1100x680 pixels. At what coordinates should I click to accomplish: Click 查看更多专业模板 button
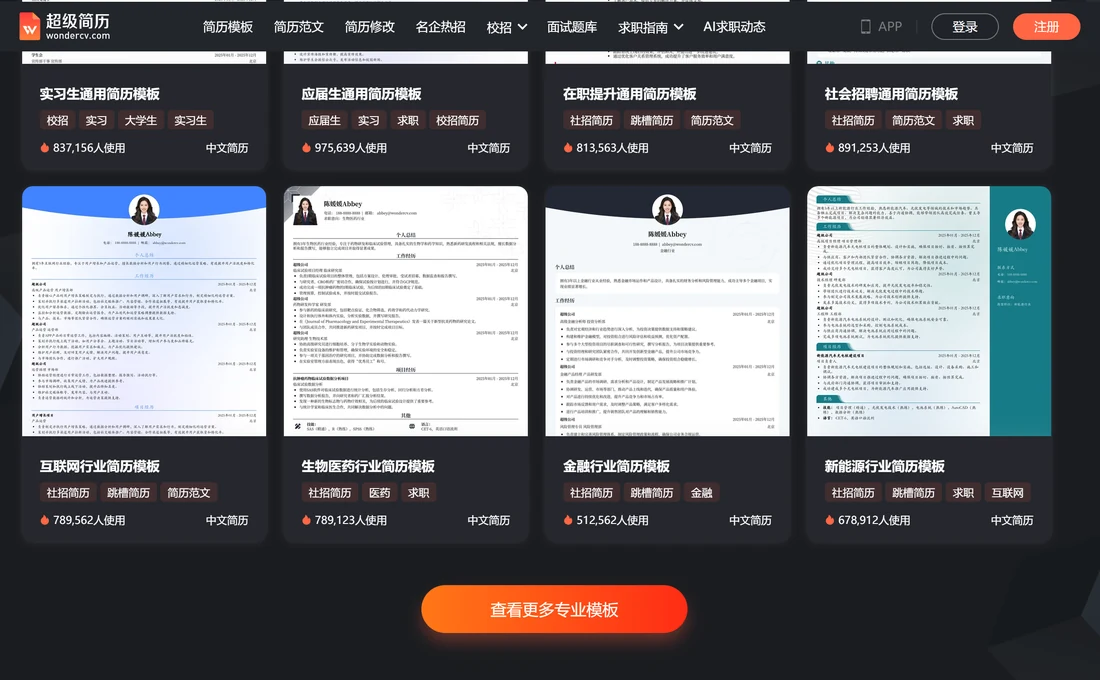pyautogui.click(x=554, y=609)
